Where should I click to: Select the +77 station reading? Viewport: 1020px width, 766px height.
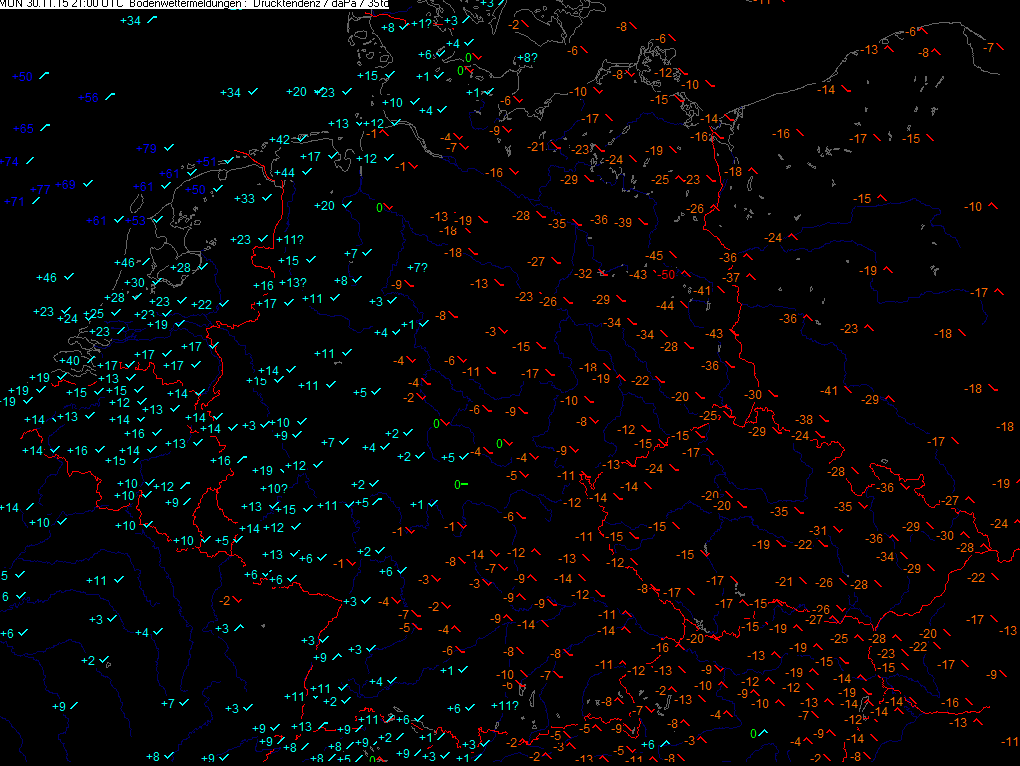click(40, 190)
